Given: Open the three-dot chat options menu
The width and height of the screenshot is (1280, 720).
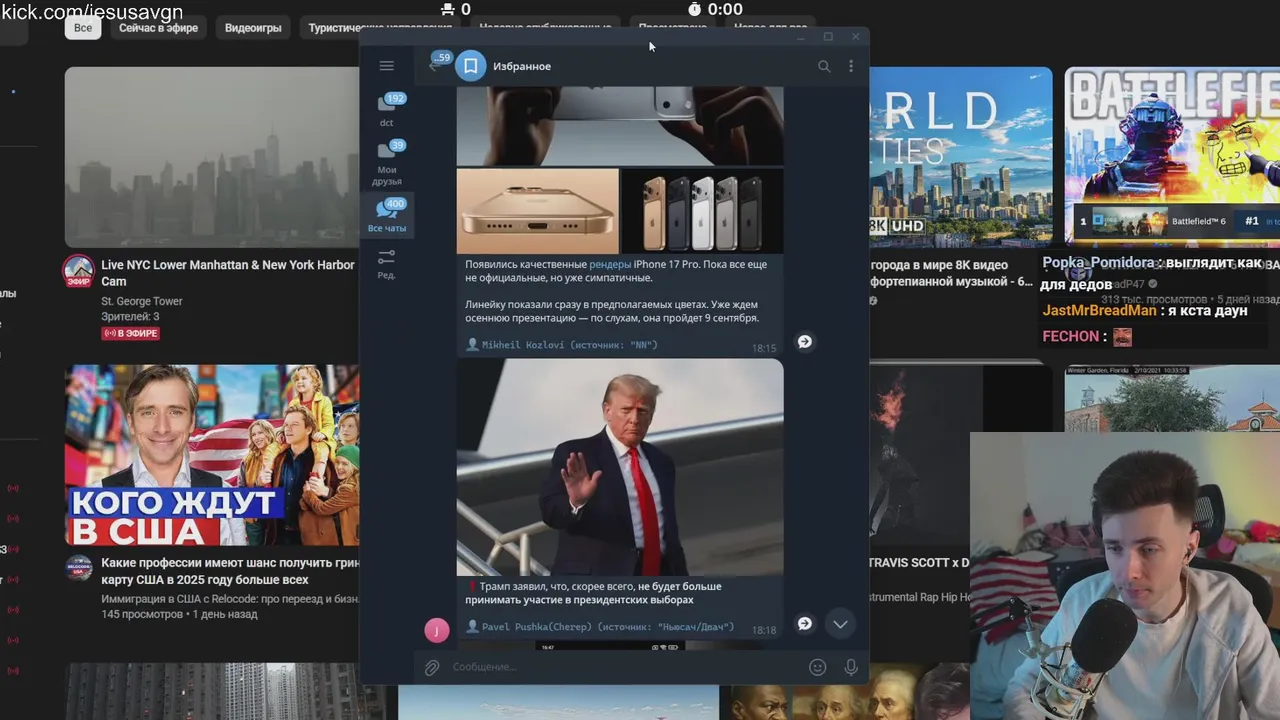Looking at the screenshot, I should [x=851, y=66].
